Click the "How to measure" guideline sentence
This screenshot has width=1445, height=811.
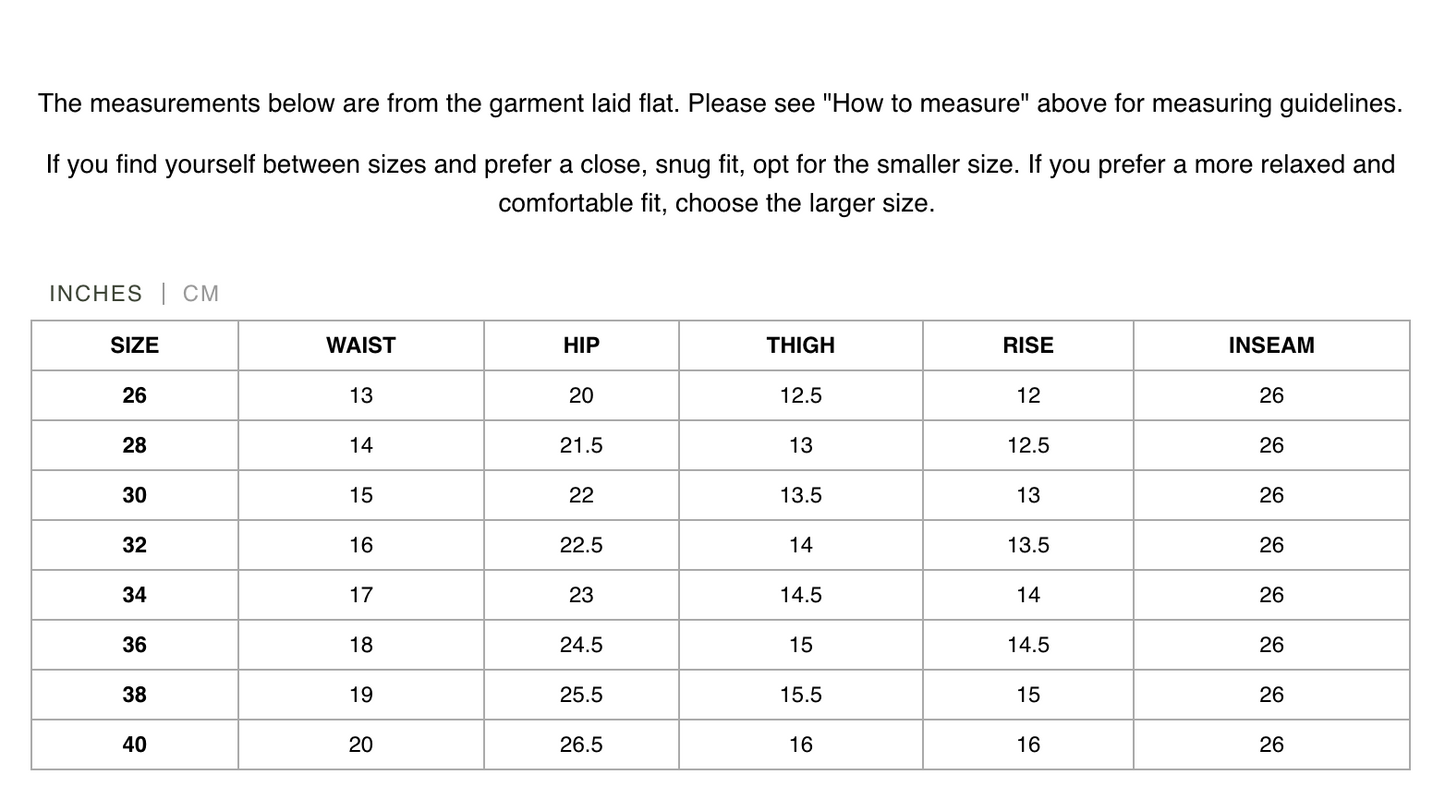point(720,104)
